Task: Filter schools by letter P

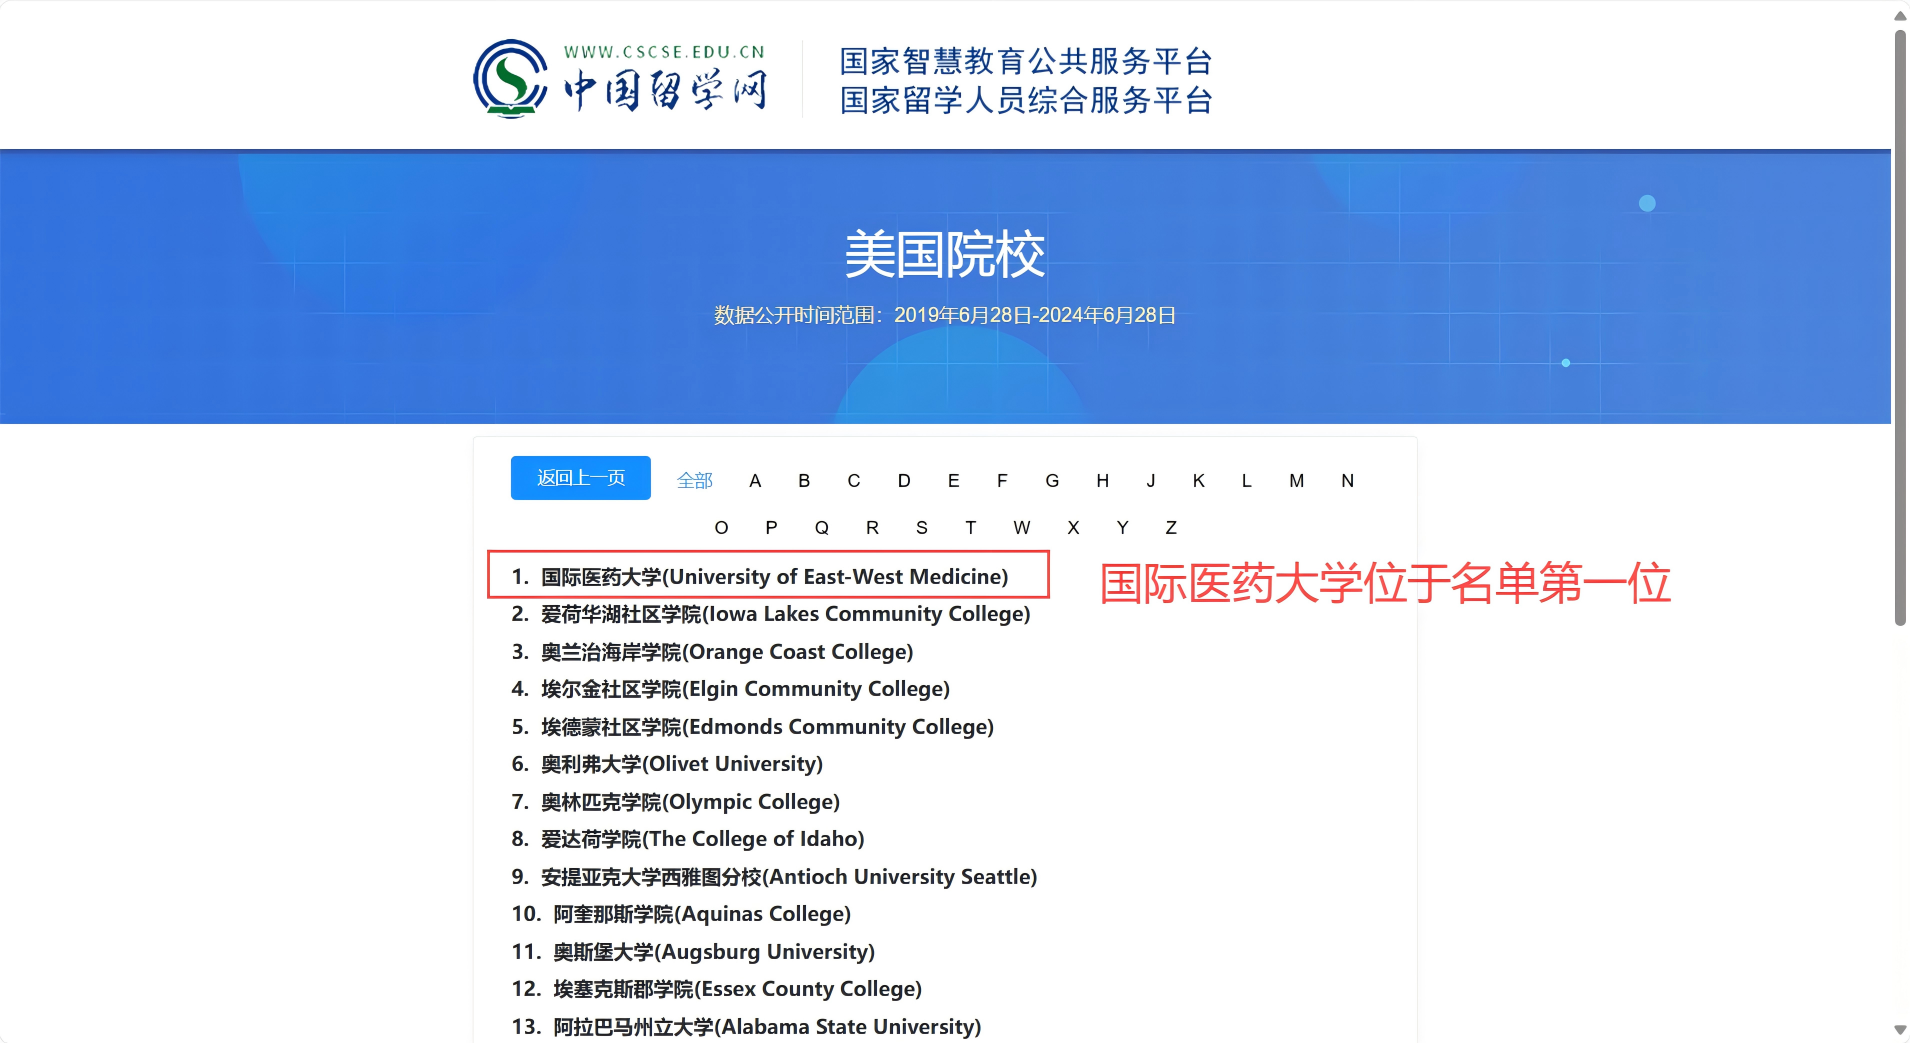Action: tap(771, 528)
